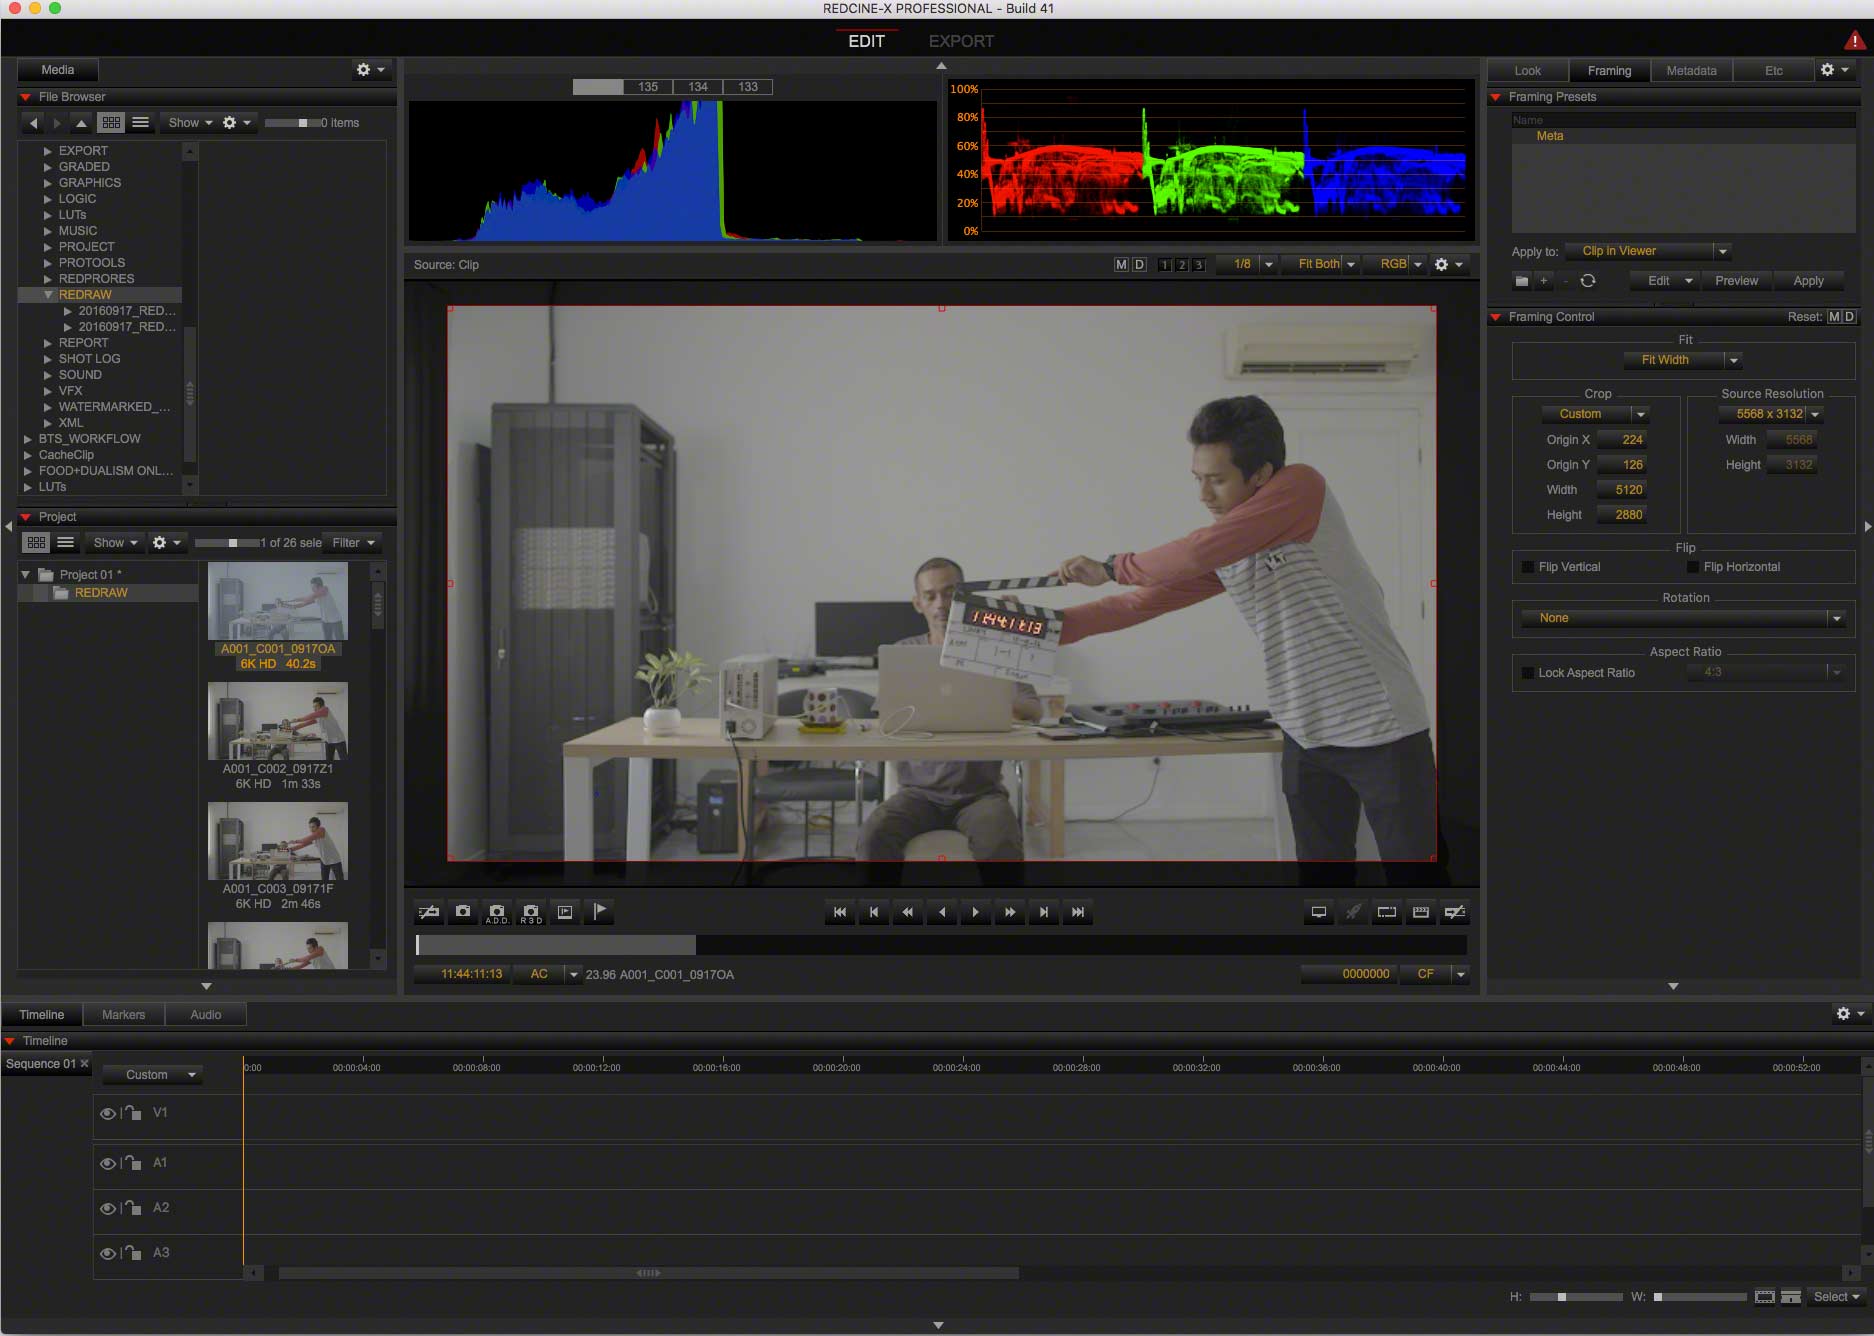
Task: Jump to the first frame of the clip
Action: 839,912
